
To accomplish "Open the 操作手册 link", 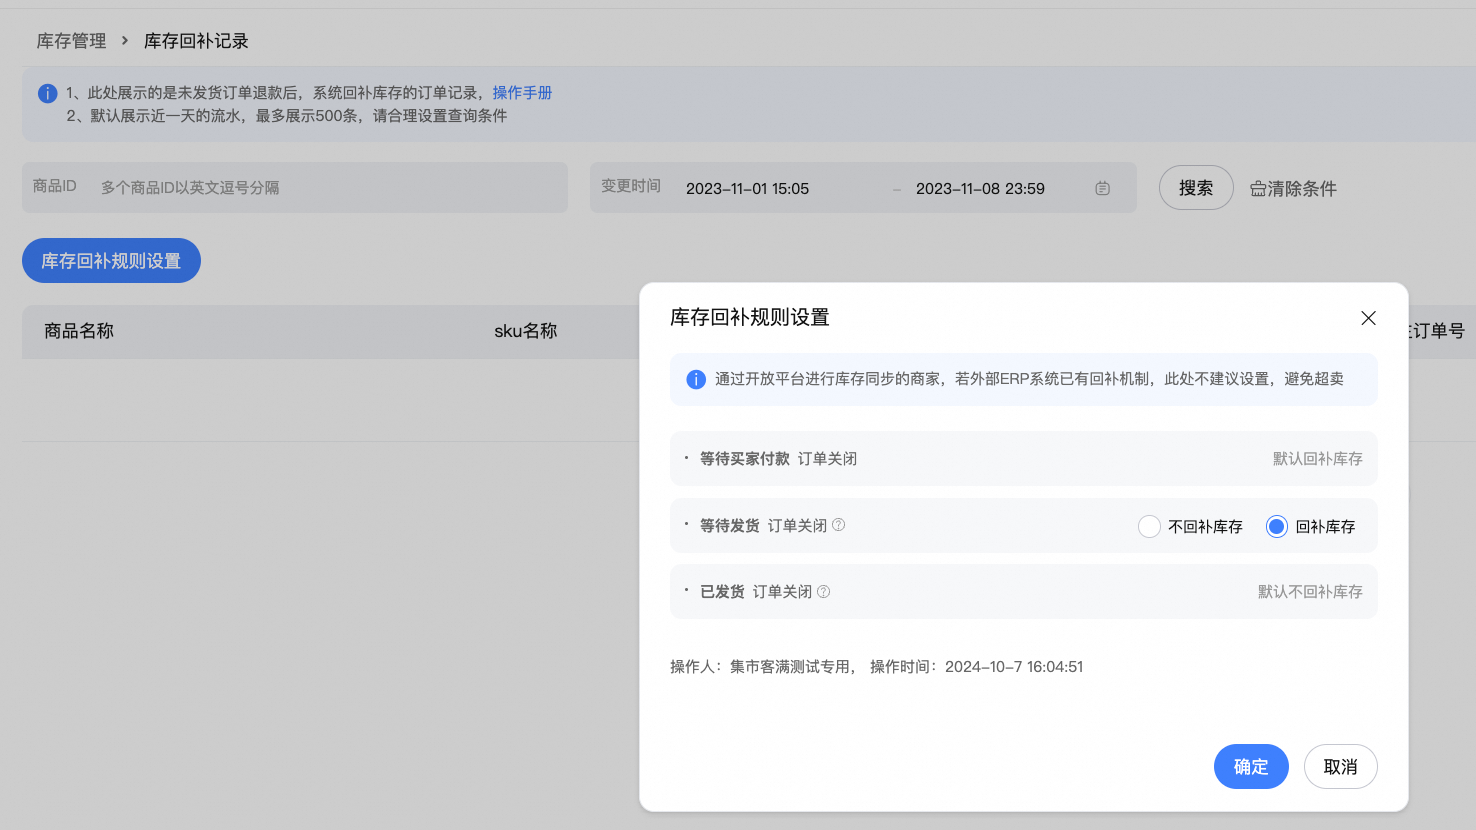I will (522, 93).
